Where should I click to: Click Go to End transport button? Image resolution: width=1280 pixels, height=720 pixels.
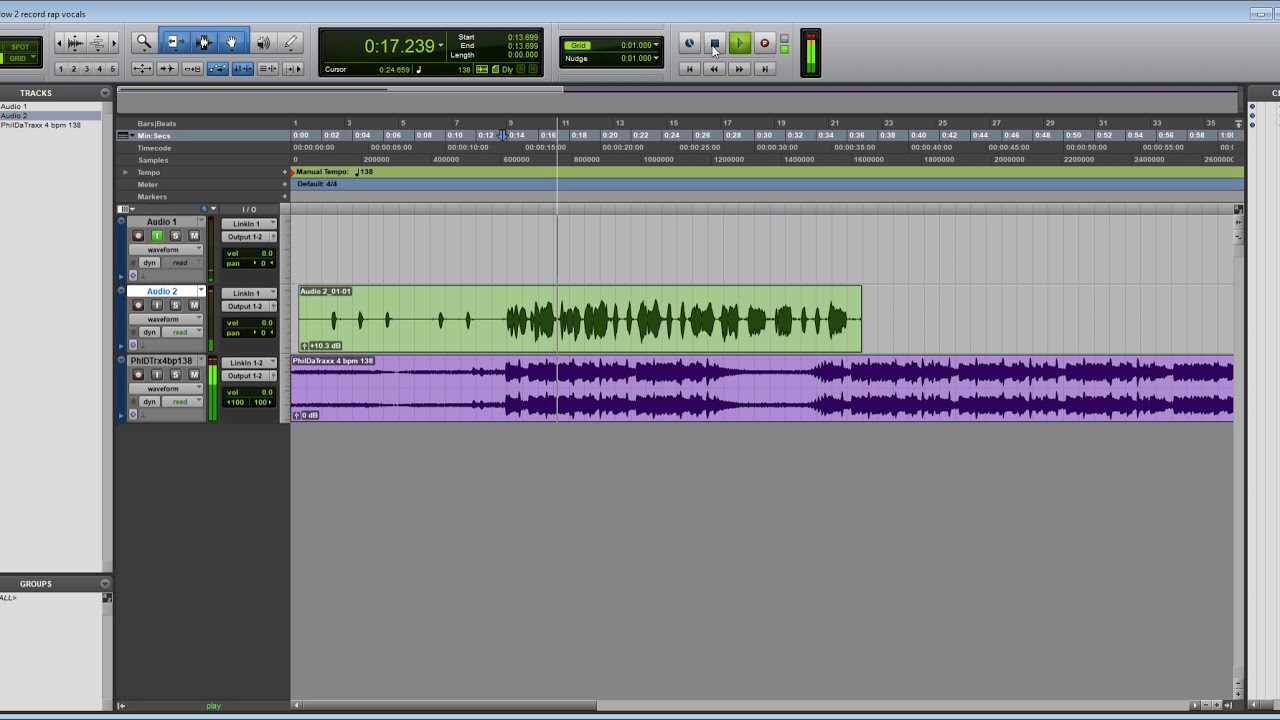point(764,69)
